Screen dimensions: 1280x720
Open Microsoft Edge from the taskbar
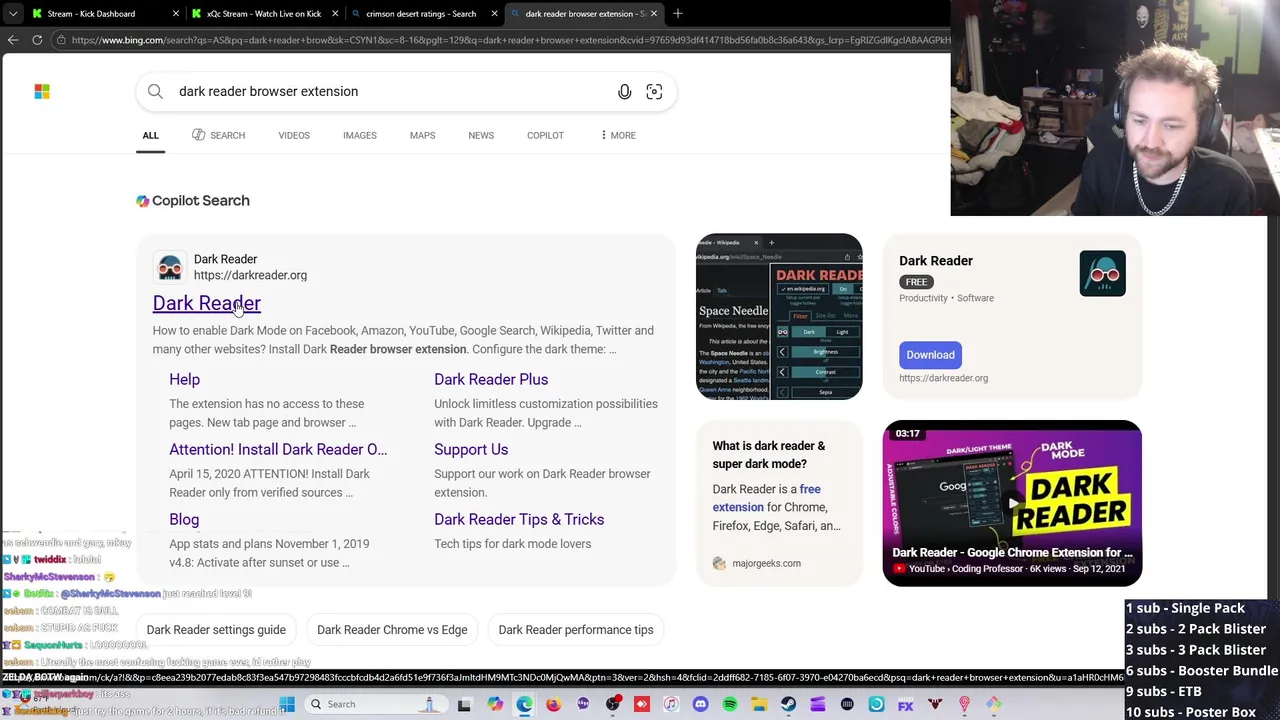524,705
